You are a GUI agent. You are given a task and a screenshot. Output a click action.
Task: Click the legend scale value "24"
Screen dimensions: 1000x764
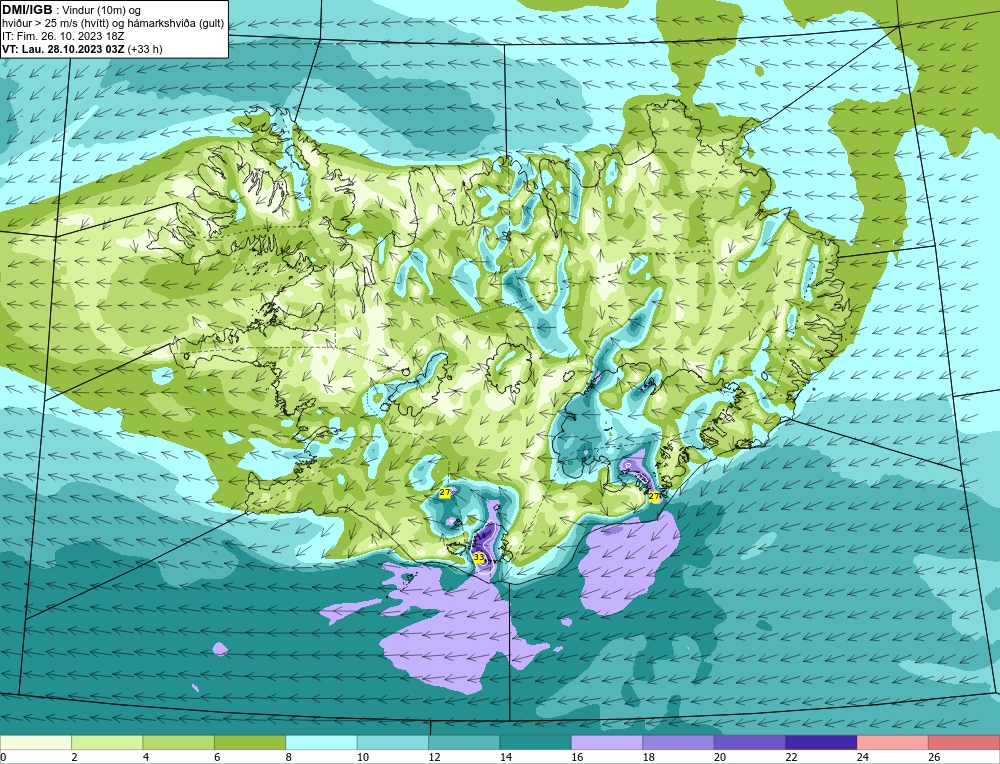[863, 757]
